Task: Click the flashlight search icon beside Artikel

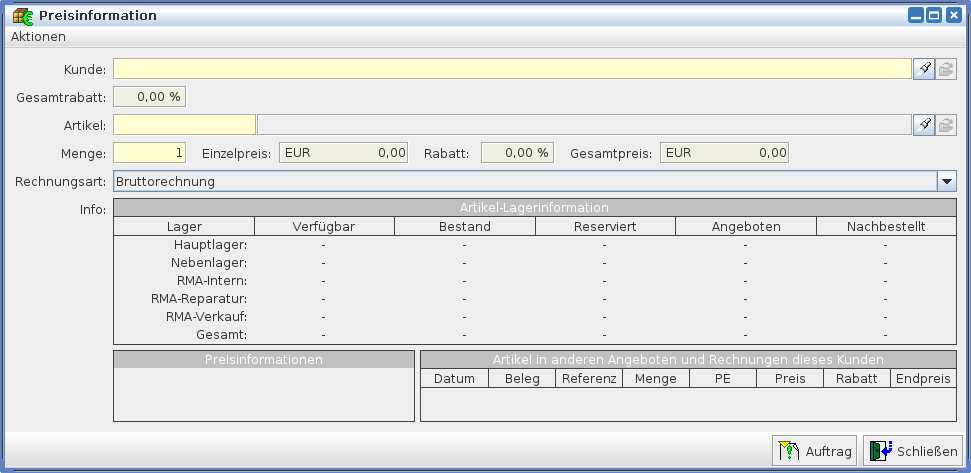Action: (x=924, y=125)
